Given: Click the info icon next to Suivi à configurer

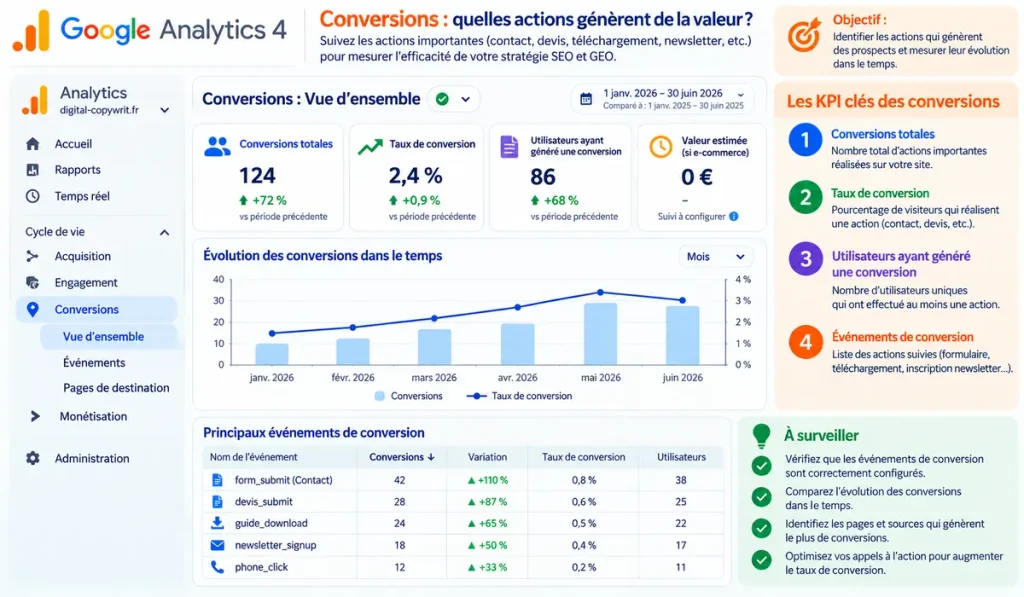Looking at the screenshot, I should (x=733, y=216).
